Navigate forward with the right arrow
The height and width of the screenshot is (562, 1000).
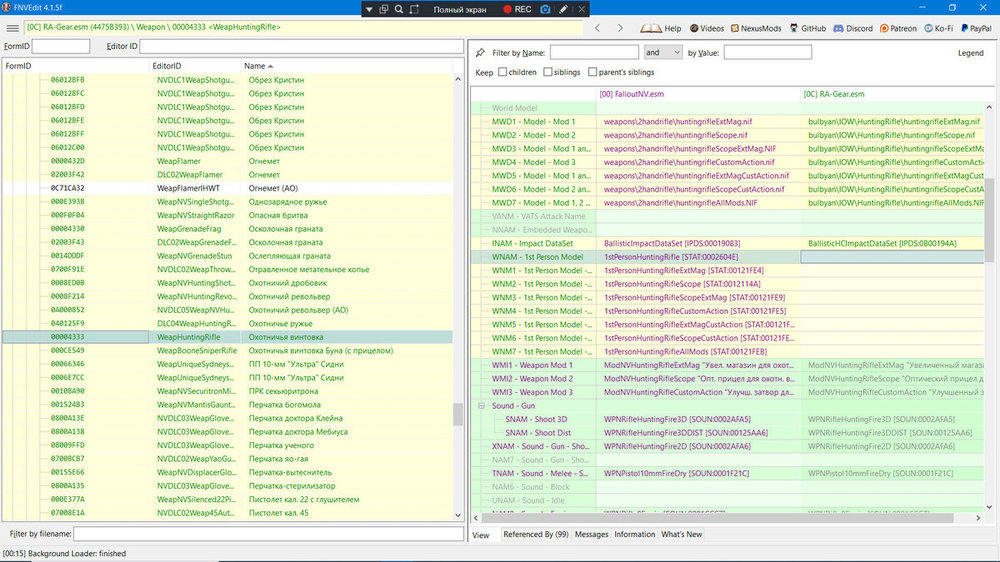pyautogui.click(x=620, y=28)
